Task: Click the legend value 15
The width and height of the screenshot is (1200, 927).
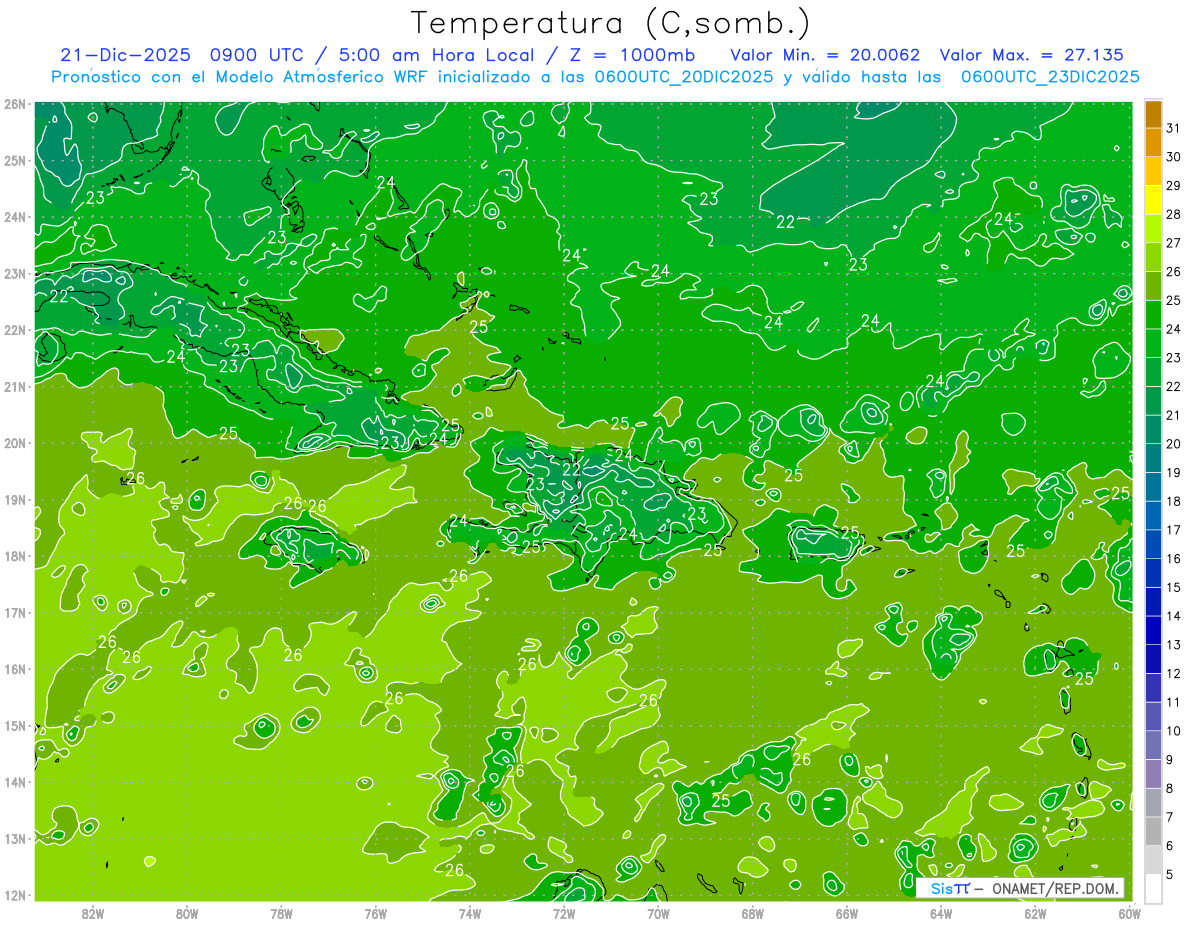Action: click(x=1174, y=587)
